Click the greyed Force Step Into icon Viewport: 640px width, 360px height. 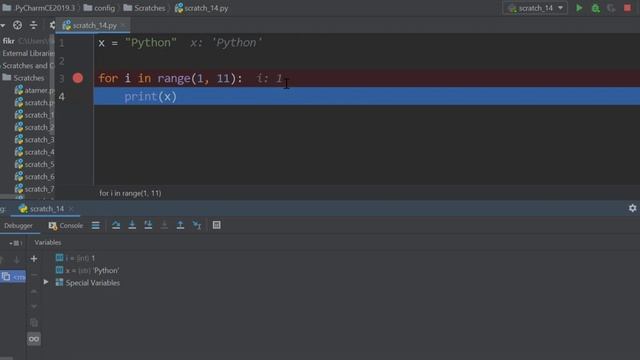(164, 225)
